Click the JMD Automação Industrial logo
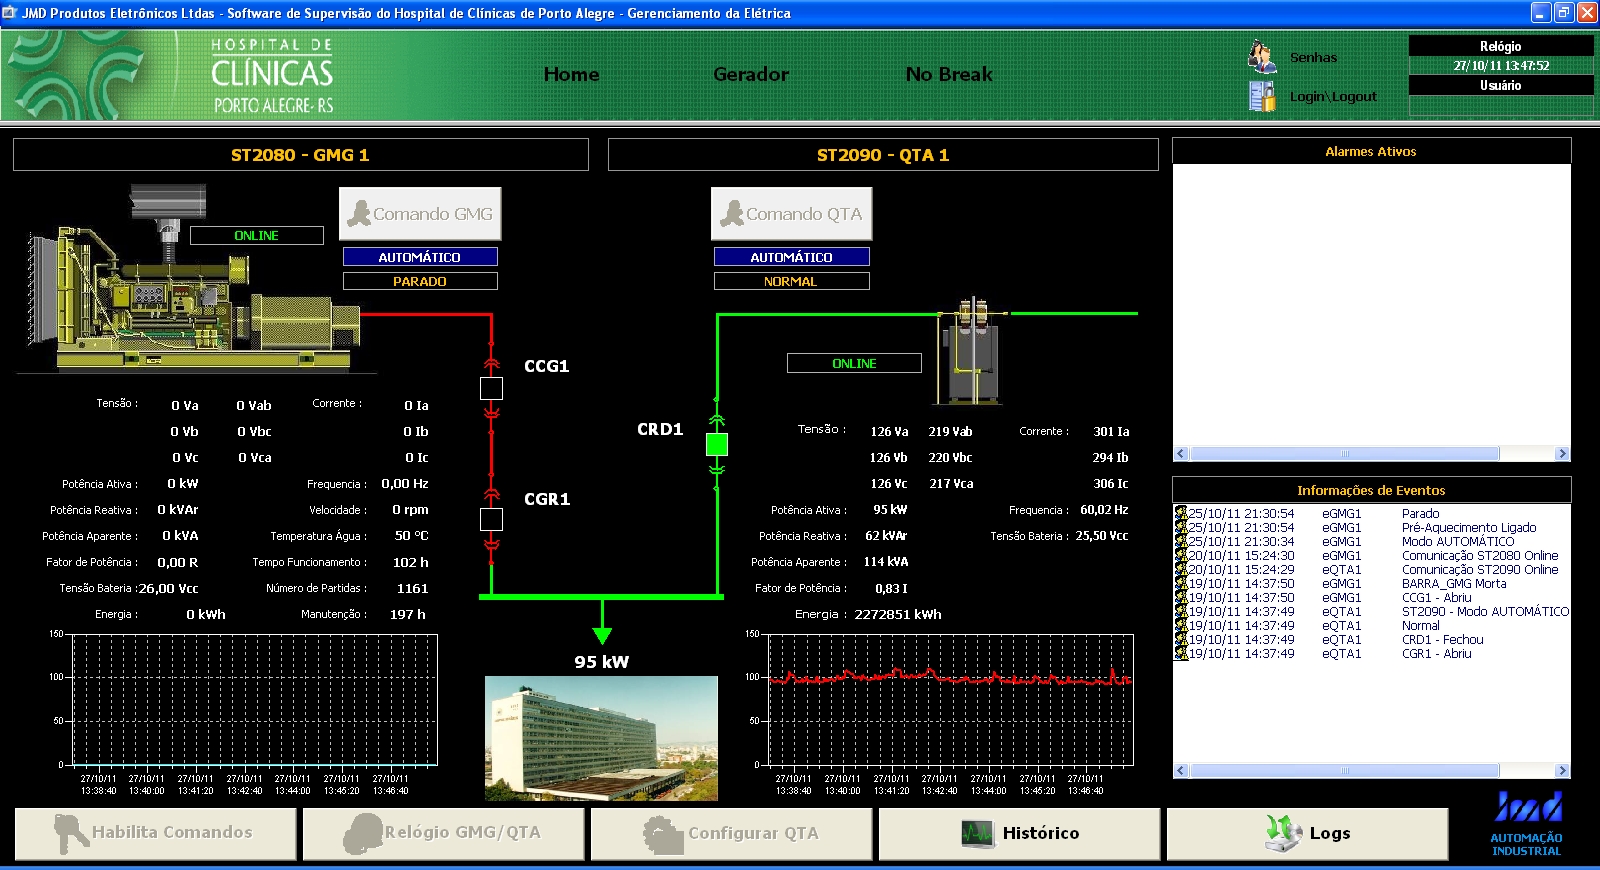 [1527, 824]
